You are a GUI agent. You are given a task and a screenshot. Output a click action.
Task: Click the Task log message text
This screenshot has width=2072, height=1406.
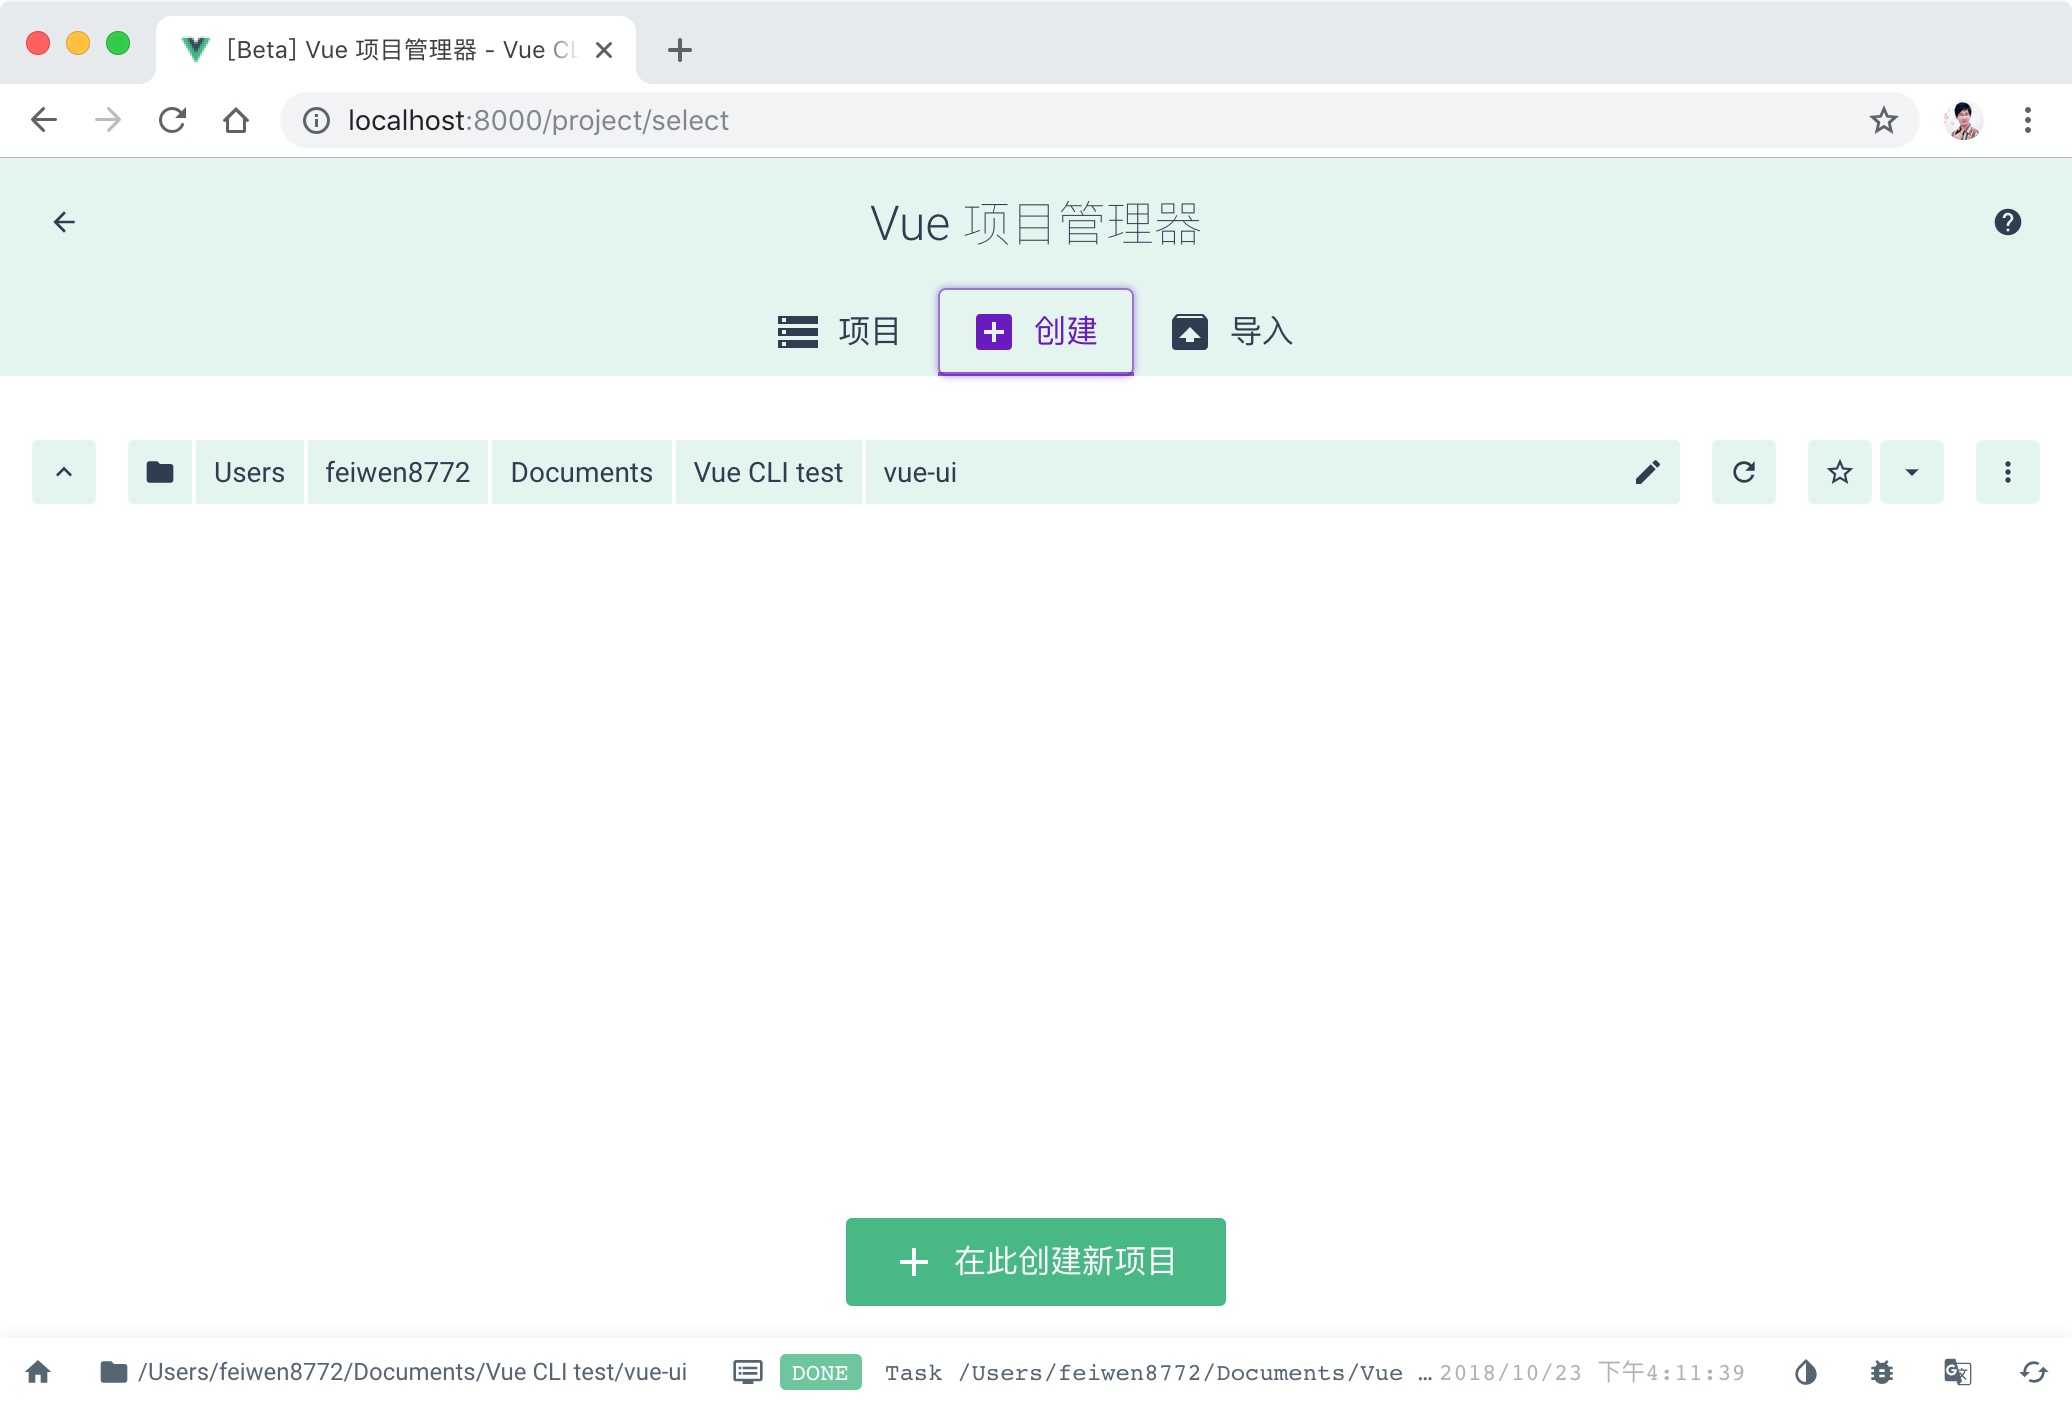coord(1158,1373)
